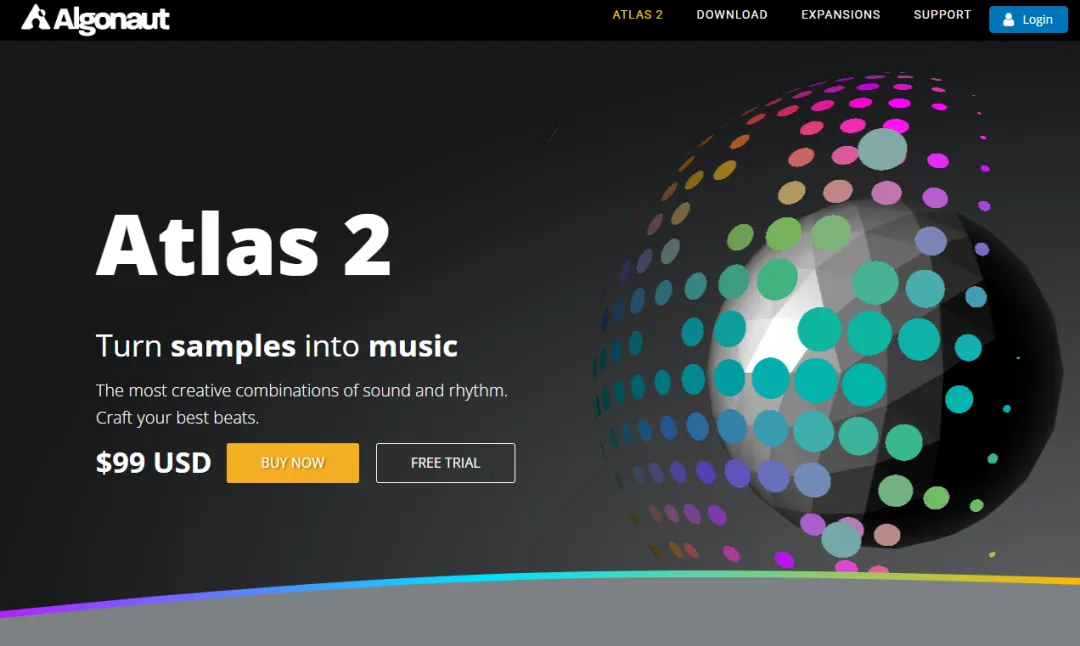The image size is (1080, 646).
Task: Open the Expansions menu item
Action: click(840, 14)
